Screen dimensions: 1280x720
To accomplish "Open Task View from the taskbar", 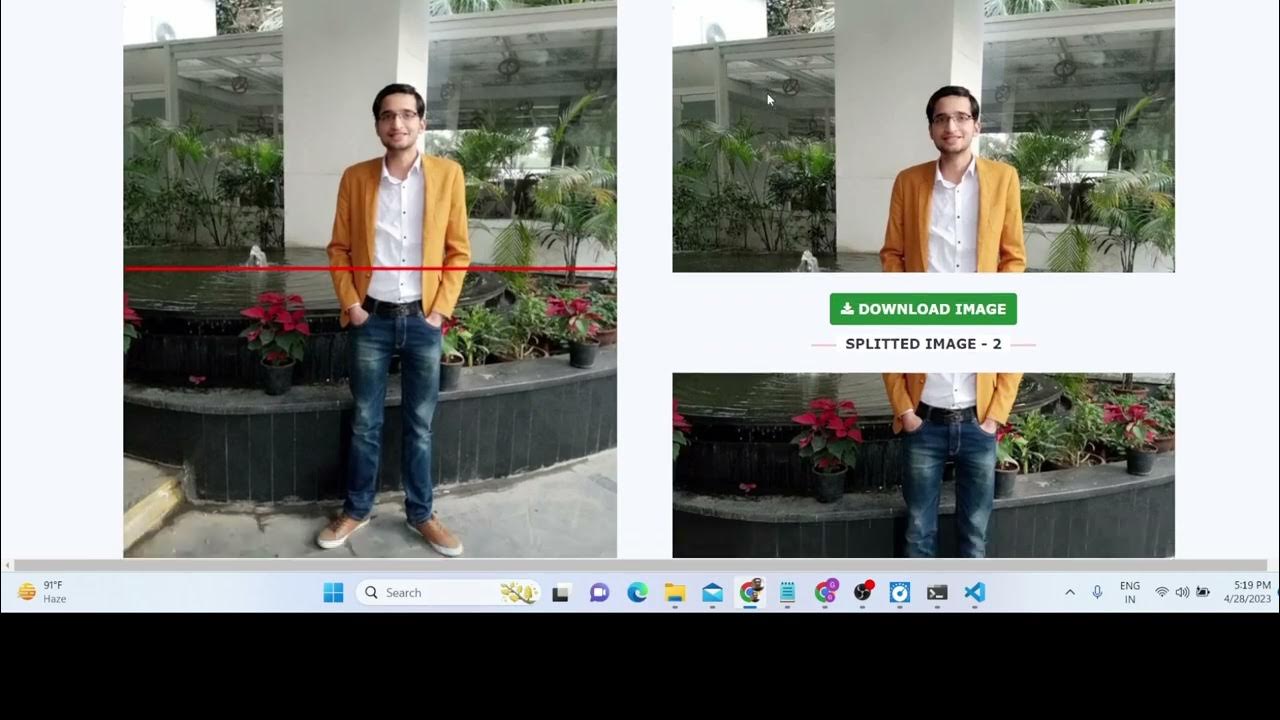I will [561, 593].
